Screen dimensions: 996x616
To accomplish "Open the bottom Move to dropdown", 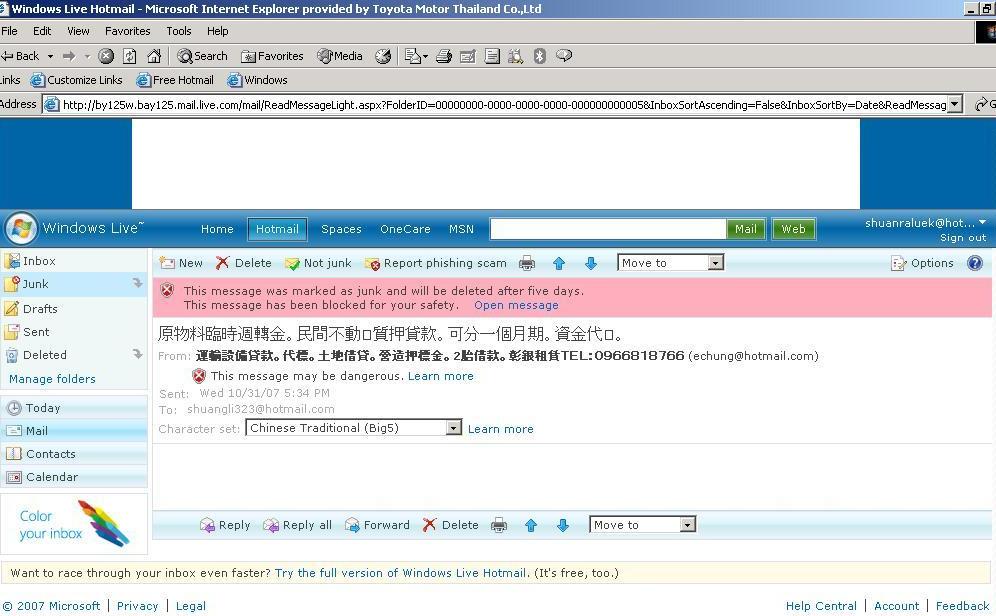I will coord(687,525).
